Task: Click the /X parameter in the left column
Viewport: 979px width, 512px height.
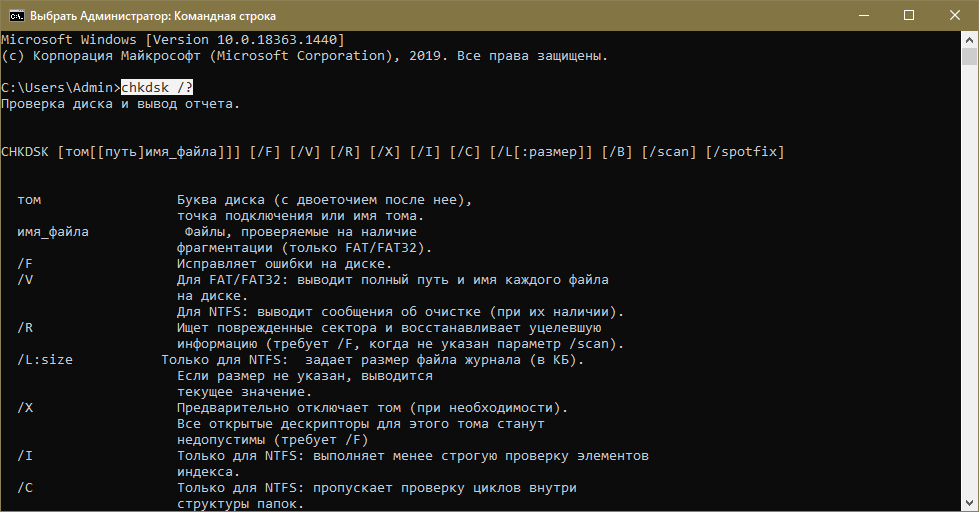Action: [26, 408]
